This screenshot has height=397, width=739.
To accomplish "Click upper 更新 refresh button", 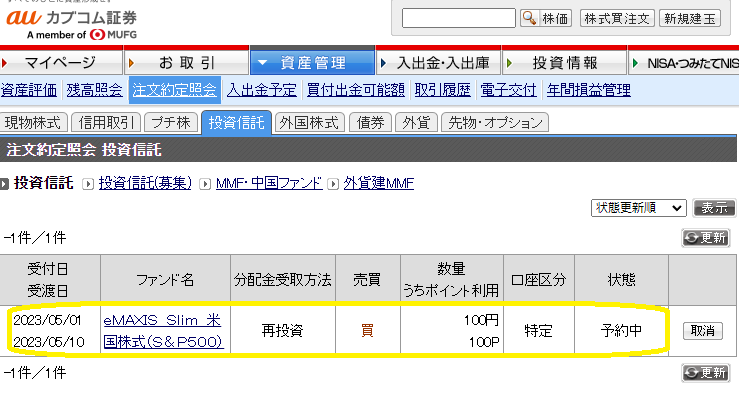I will [x=706, y=238].
